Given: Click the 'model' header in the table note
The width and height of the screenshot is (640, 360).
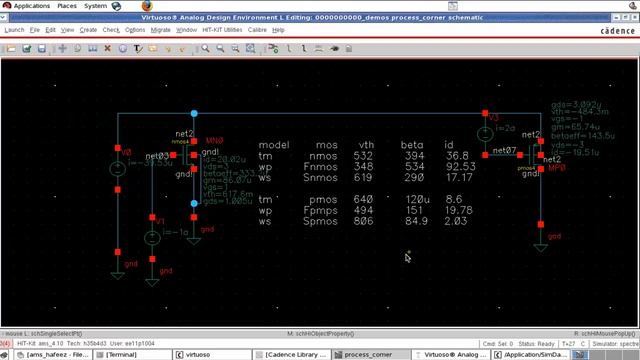Looking at the screenshot, I should pos(274,145).
